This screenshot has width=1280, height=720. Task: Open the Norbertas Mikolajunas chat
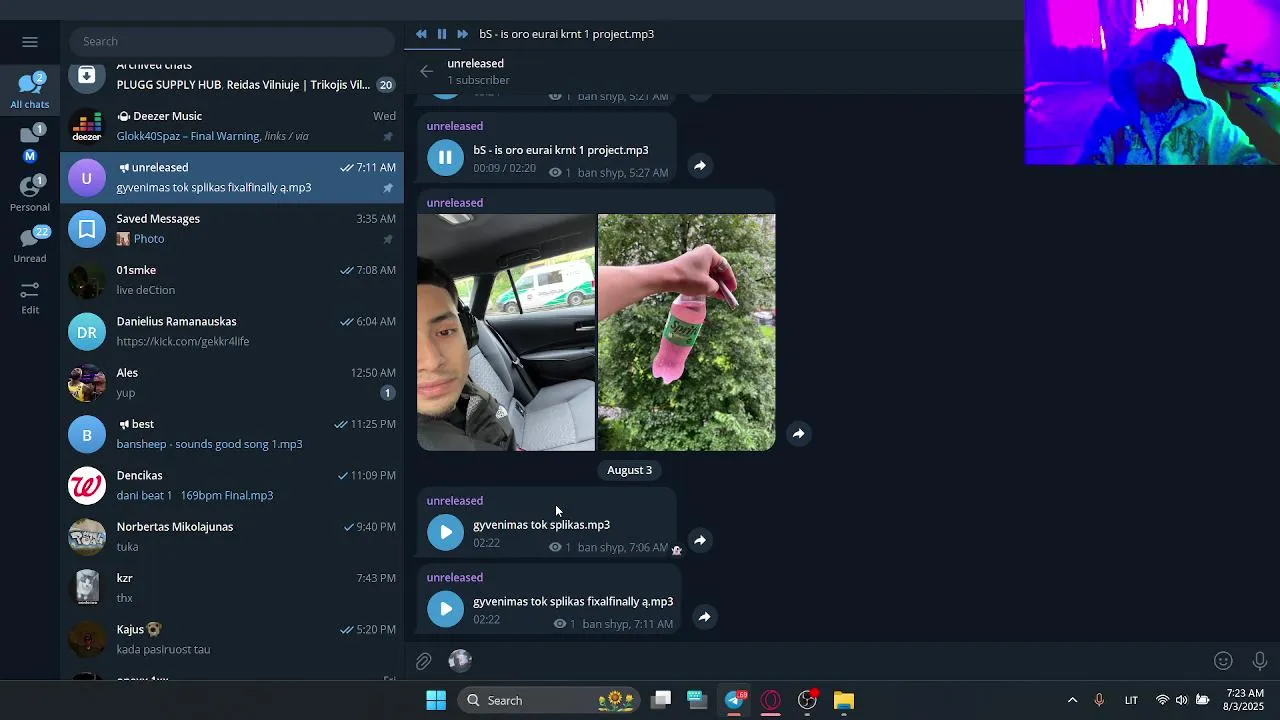tap(232, 537)
